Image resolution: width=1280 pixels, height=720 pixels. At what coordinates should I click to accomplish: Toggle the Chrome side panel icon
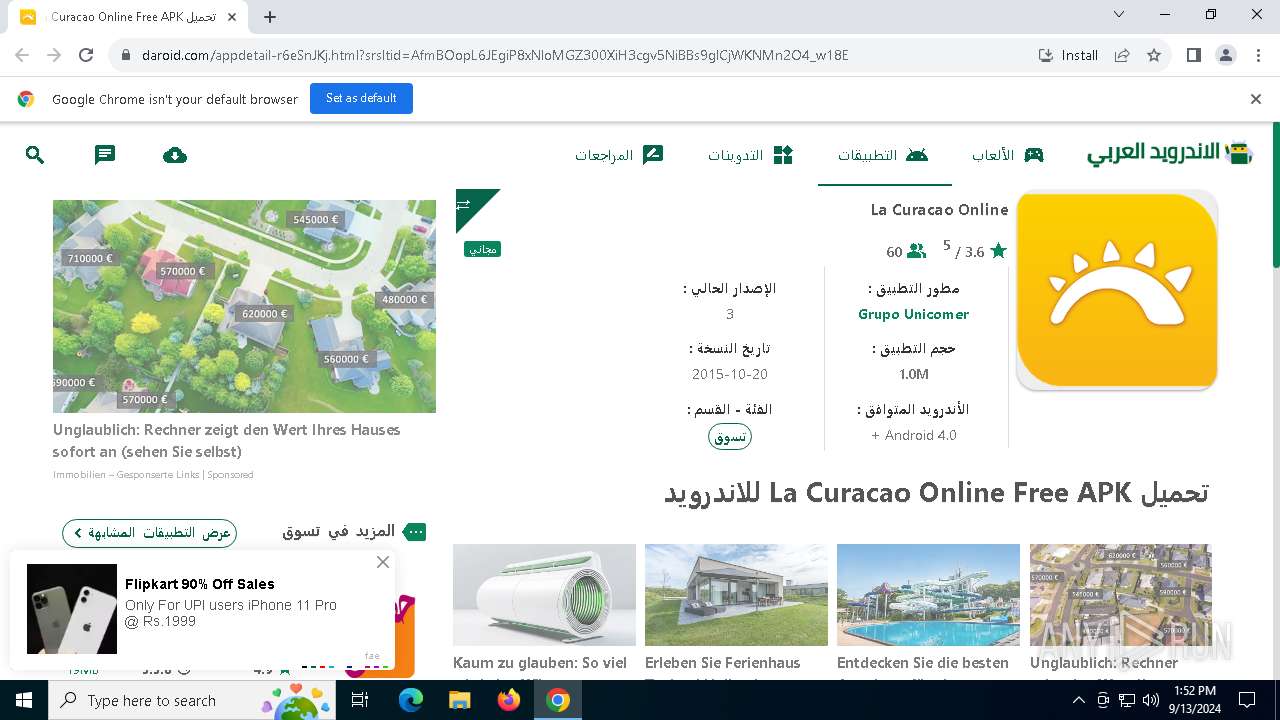[x=1193, y=55]
